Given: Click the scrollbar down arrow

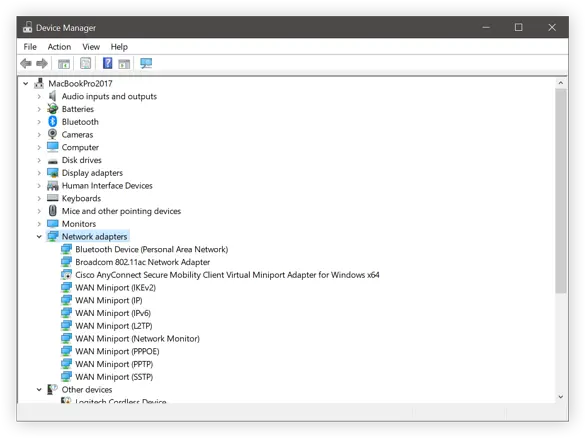Looking at the screenshot, I should tap(560, 397).
